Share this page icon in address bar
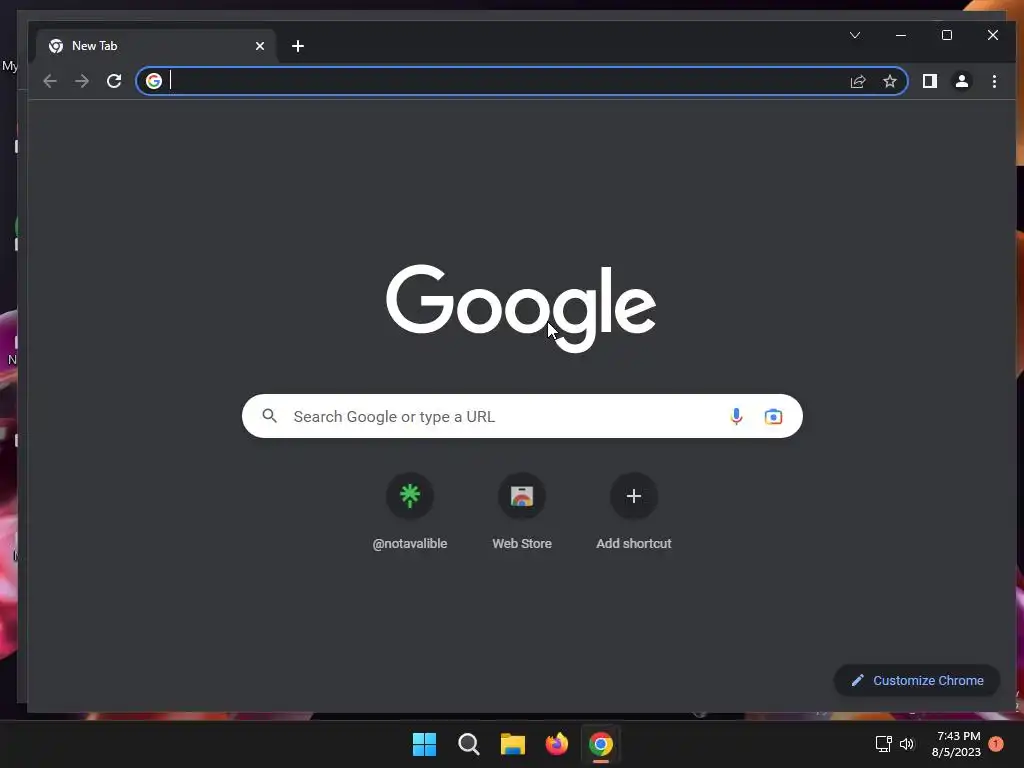Image resolution: width=1024 pixels, height=768 pixels. (857, 81)
